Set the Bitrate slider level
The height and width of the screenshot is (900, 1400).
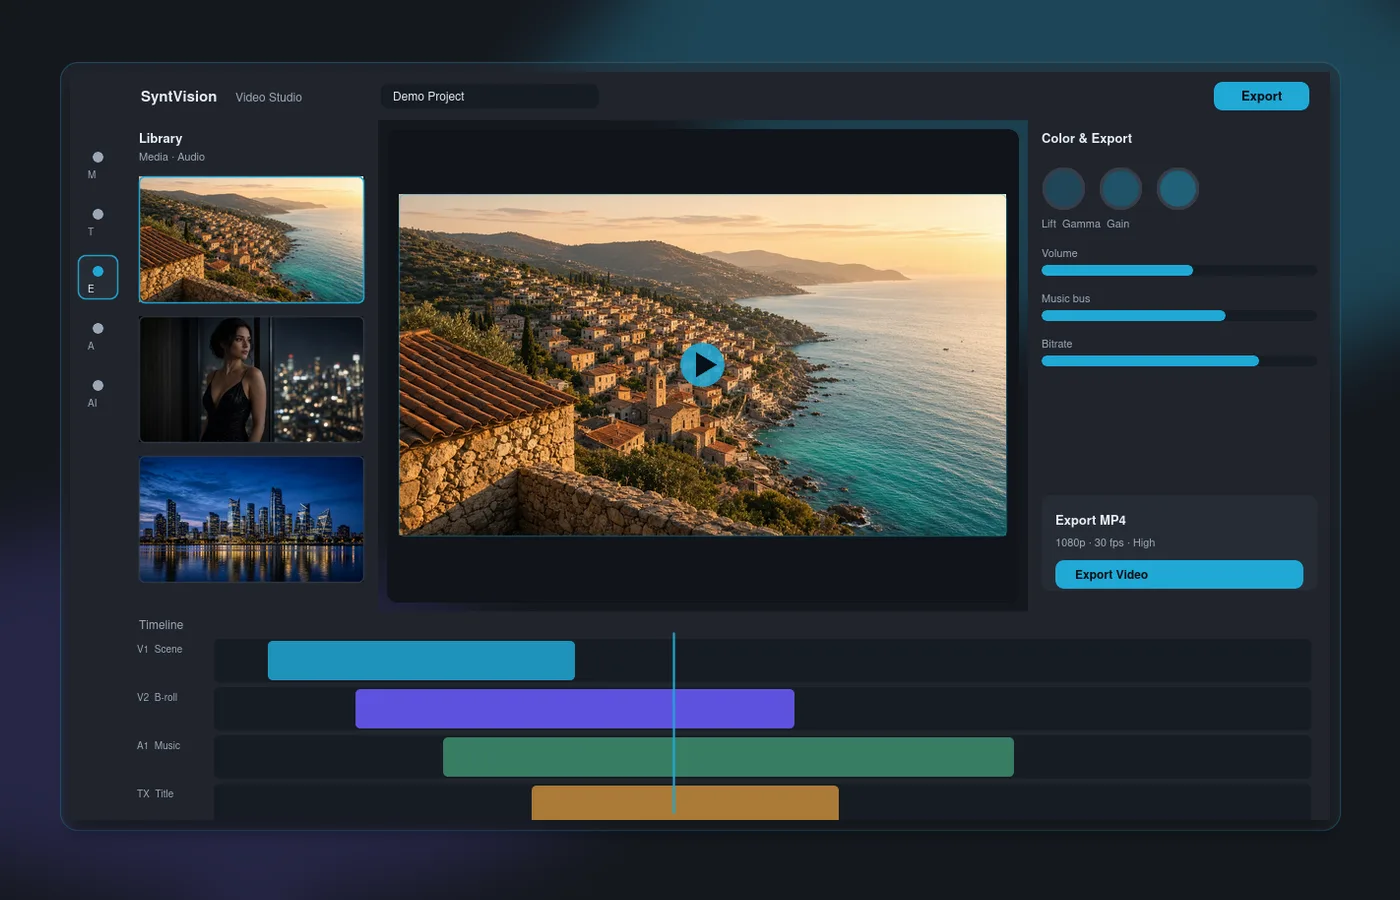(1179, 360)
